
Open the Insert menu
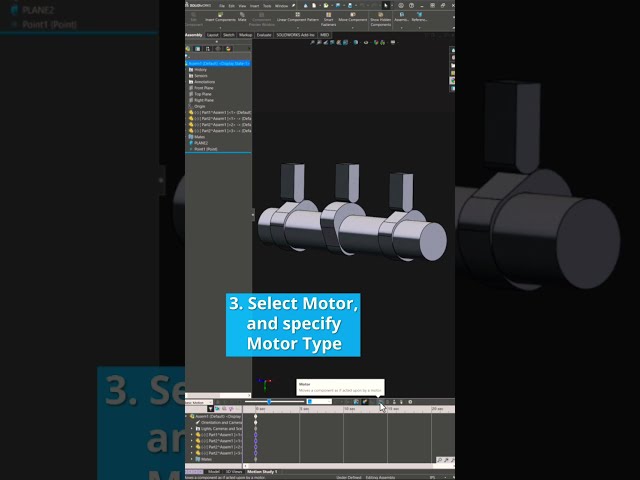254,6
